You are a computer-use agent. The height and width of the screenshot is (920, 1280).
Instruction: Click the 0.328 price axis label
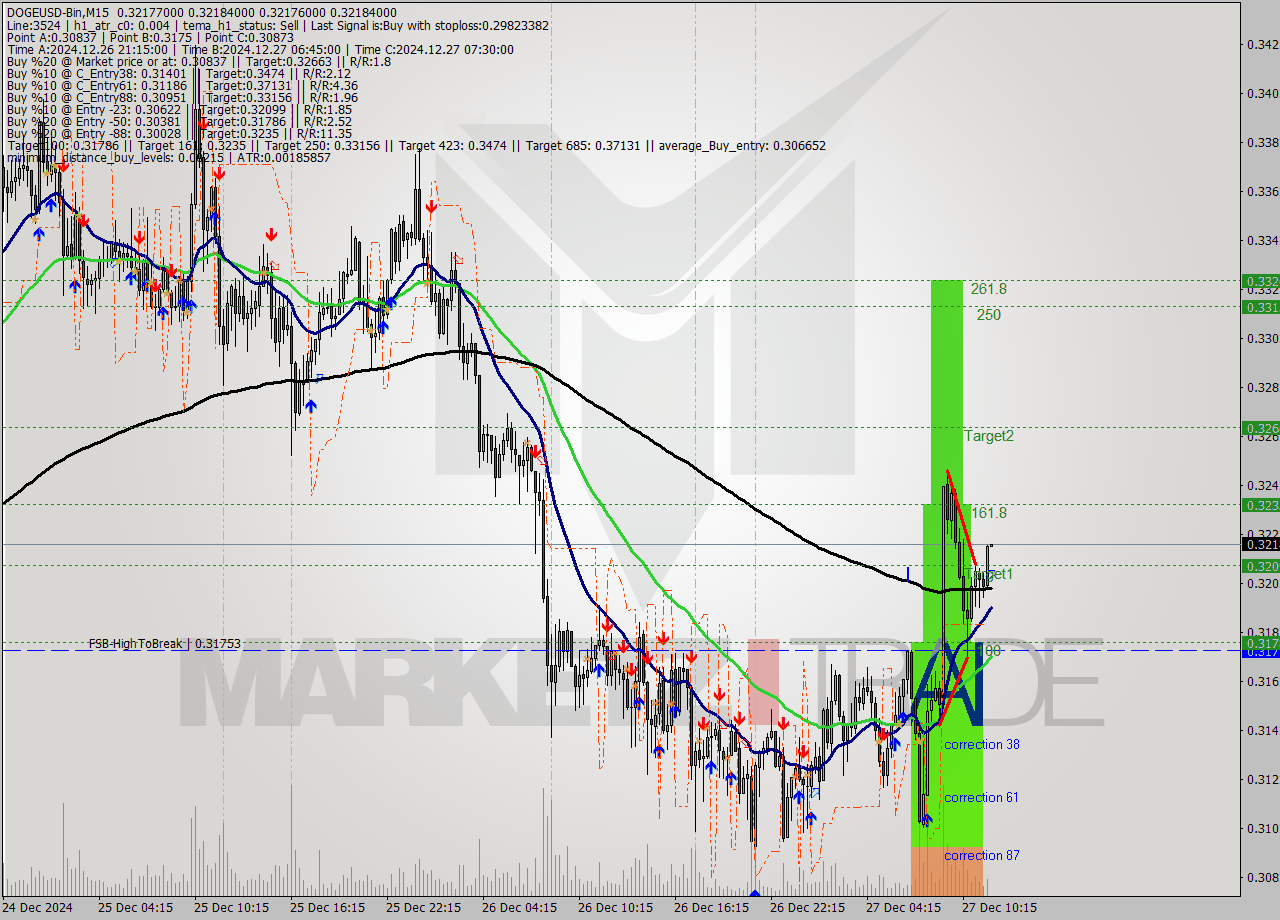1263,387
